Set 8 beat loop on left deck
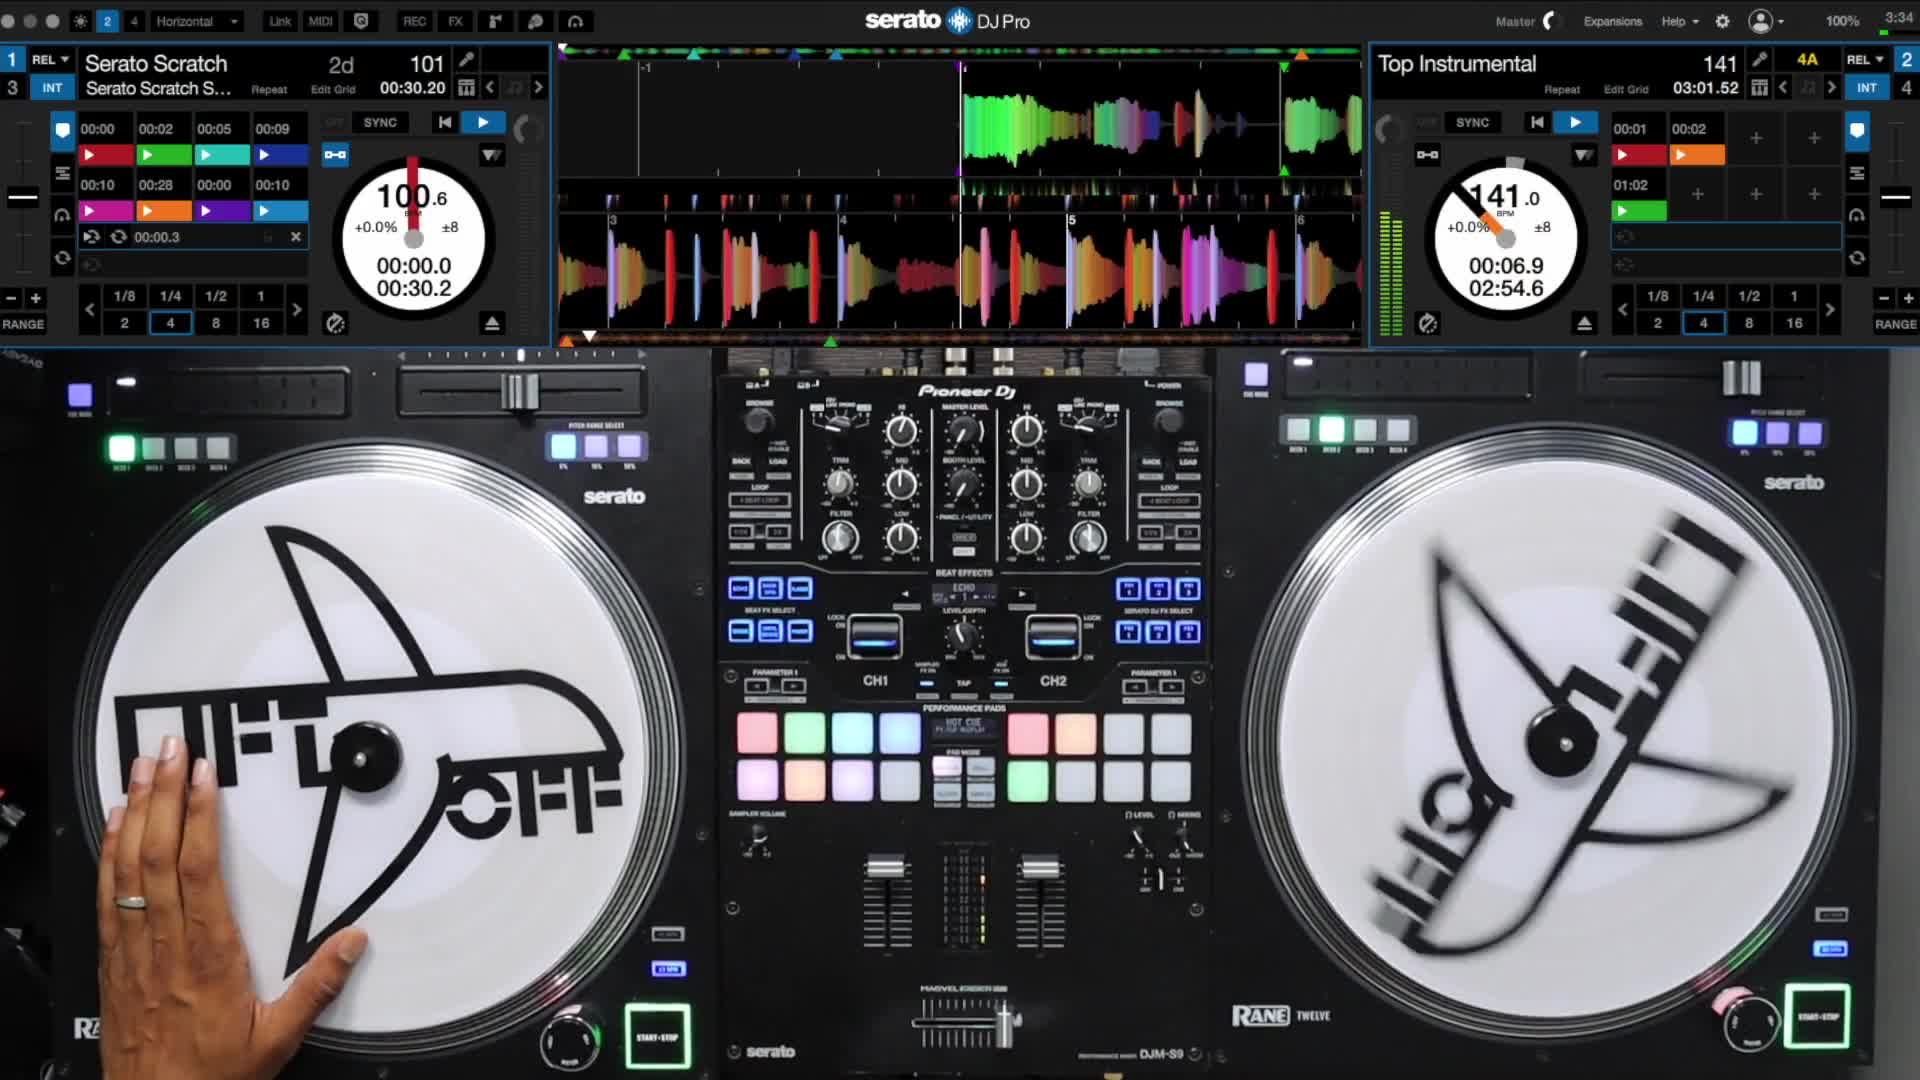The width and height of the screenshot is (1920, 1080). [215, 323]
